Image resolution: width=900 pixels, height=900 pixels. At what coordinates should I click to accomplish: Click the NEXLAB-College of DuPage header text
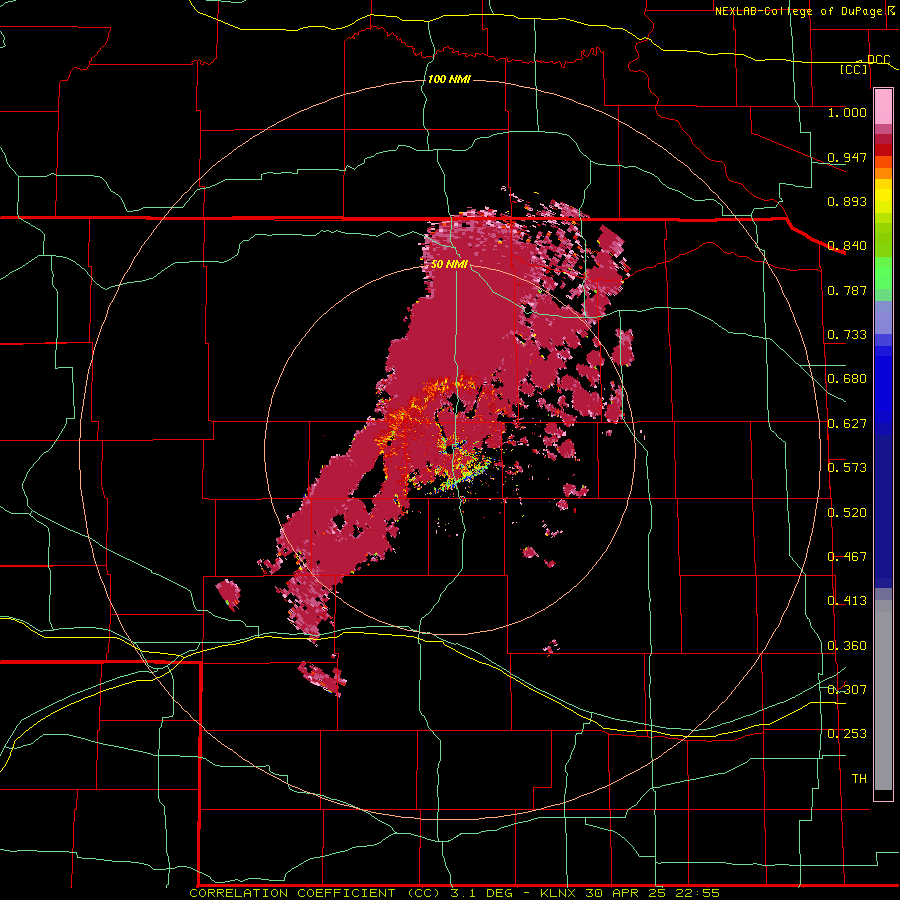[x=798, y=11]
